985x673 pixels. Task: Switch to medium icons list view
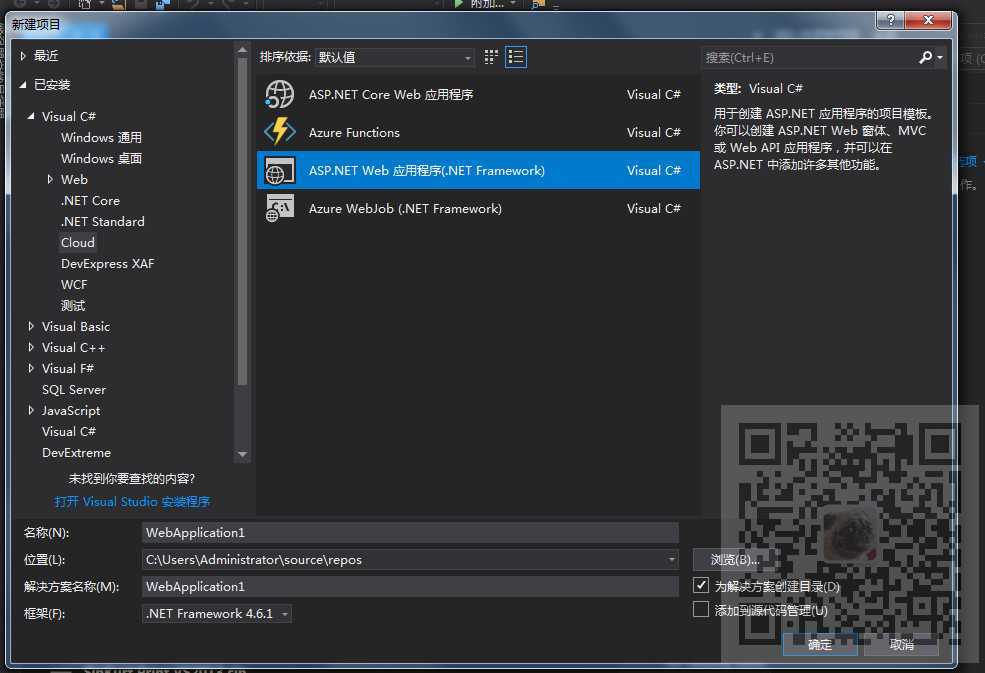516,57
